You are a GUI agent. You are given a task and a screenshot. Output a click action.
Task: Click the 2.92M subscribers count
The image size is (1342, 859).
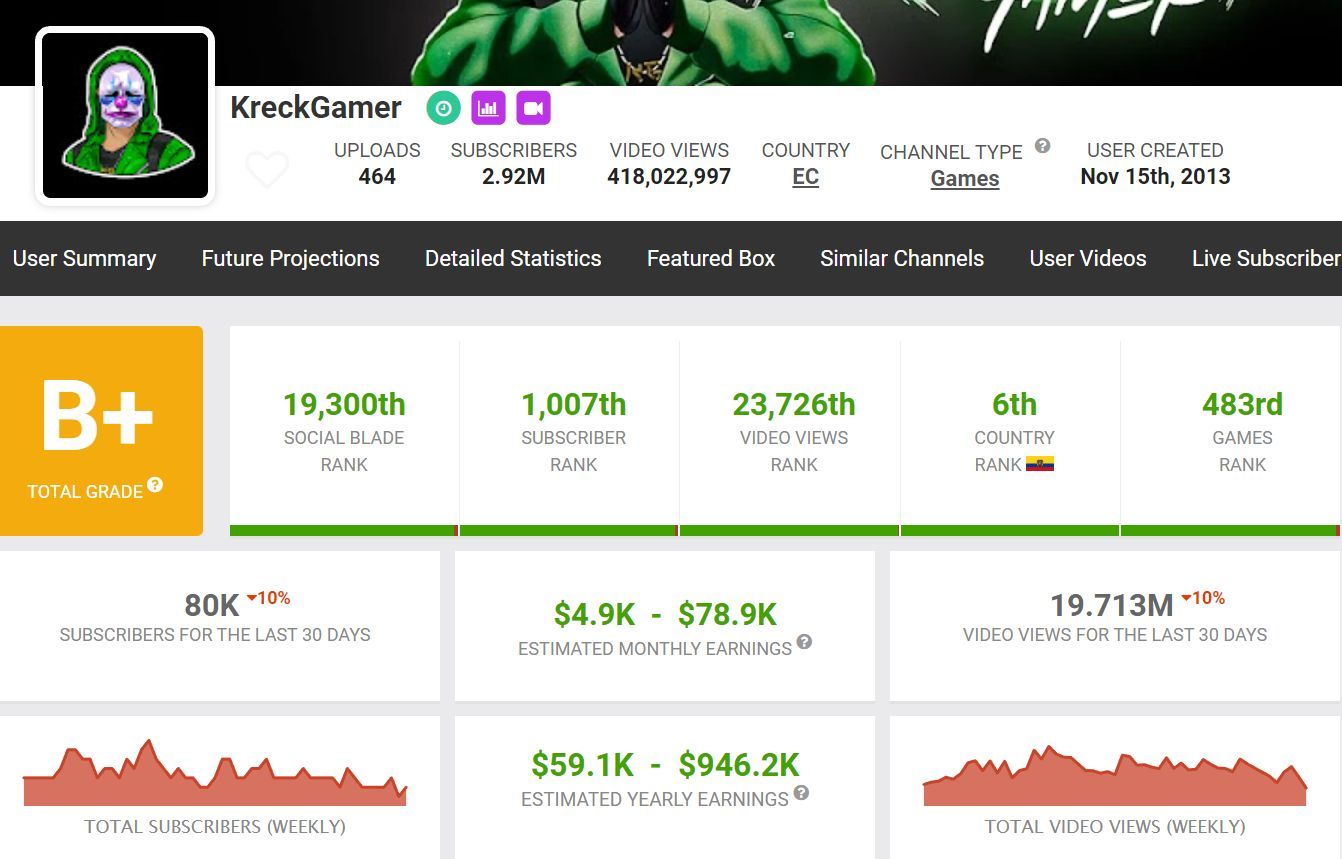[513, 176]
